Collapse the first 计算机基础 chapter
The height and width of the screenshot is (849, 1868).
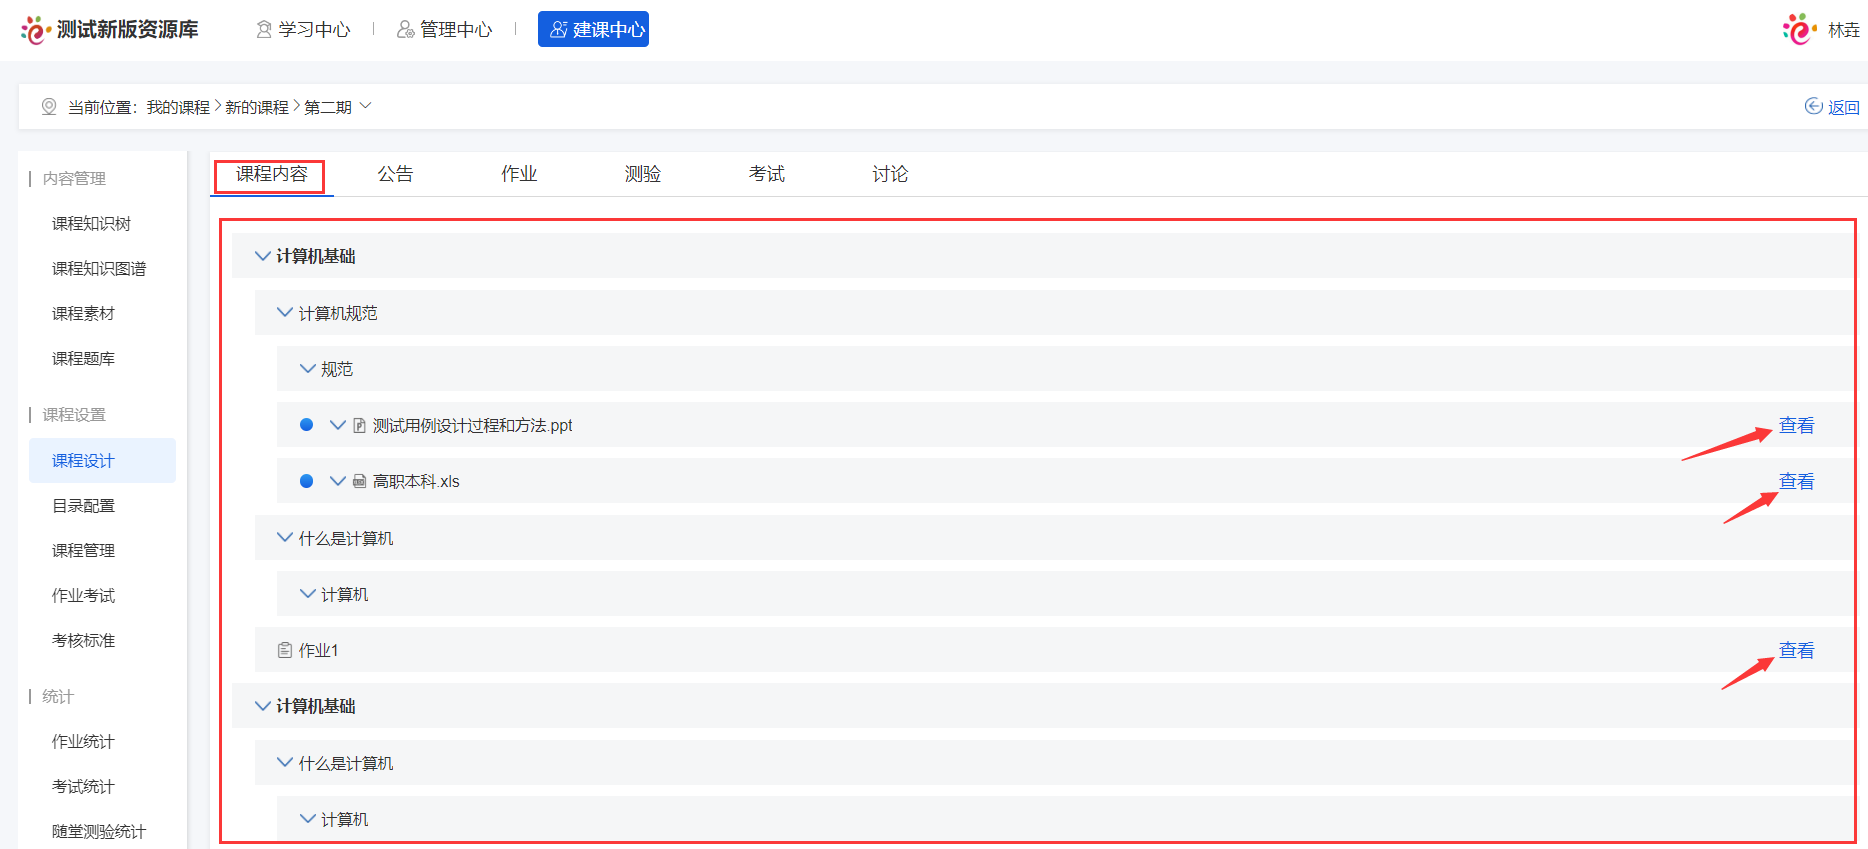[263, 256]
